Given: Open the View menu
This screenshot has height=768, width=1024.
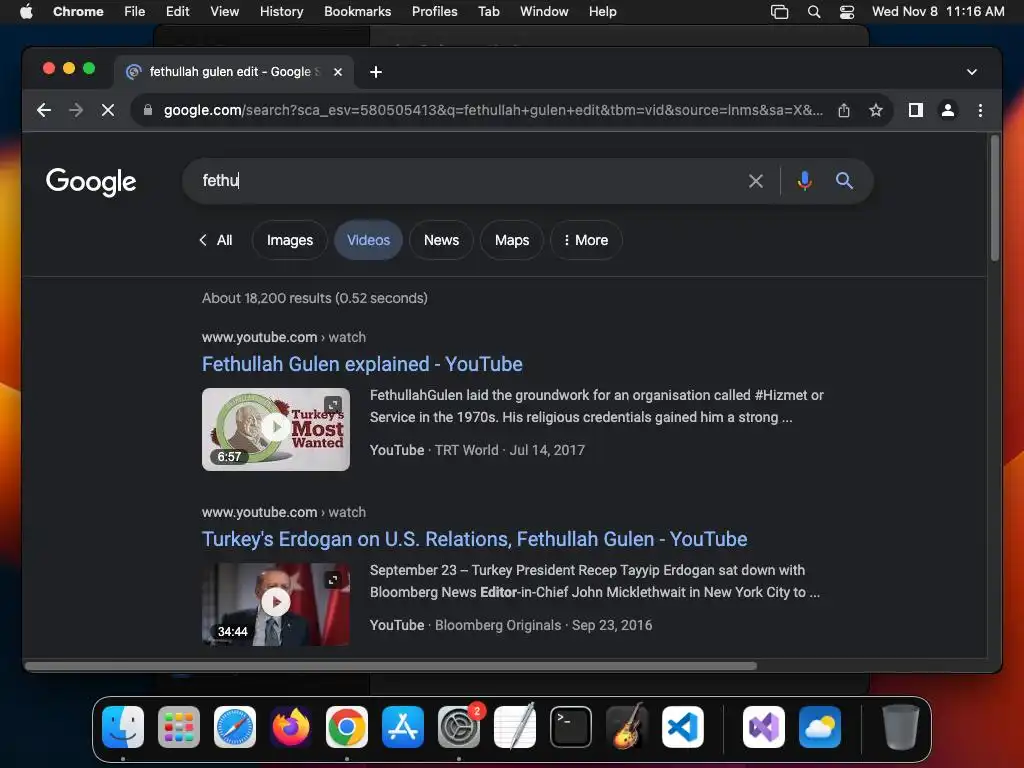Looking at the screenshot, I should [224, 12].
